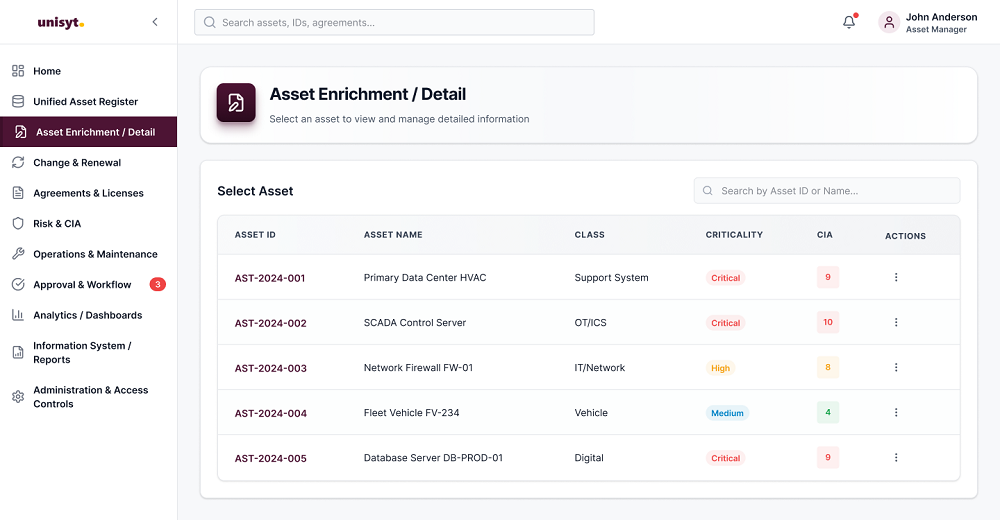Open Information System / Reports

pos(89,352)
